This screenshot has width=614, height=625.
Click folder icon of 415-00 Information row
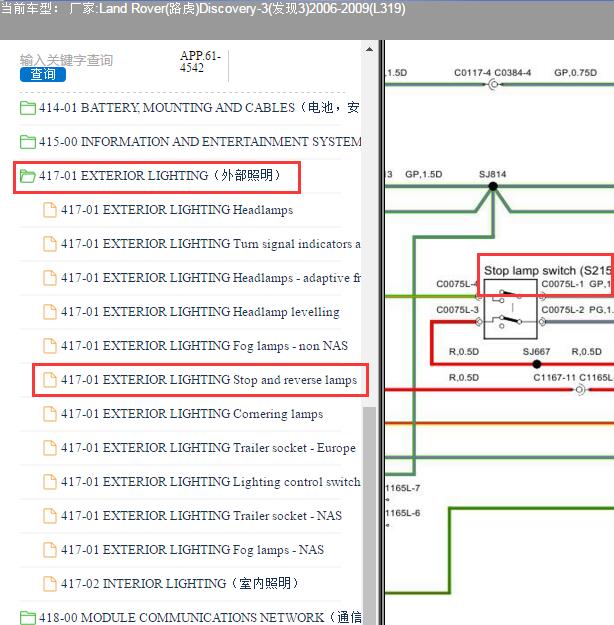pos(28,142)
